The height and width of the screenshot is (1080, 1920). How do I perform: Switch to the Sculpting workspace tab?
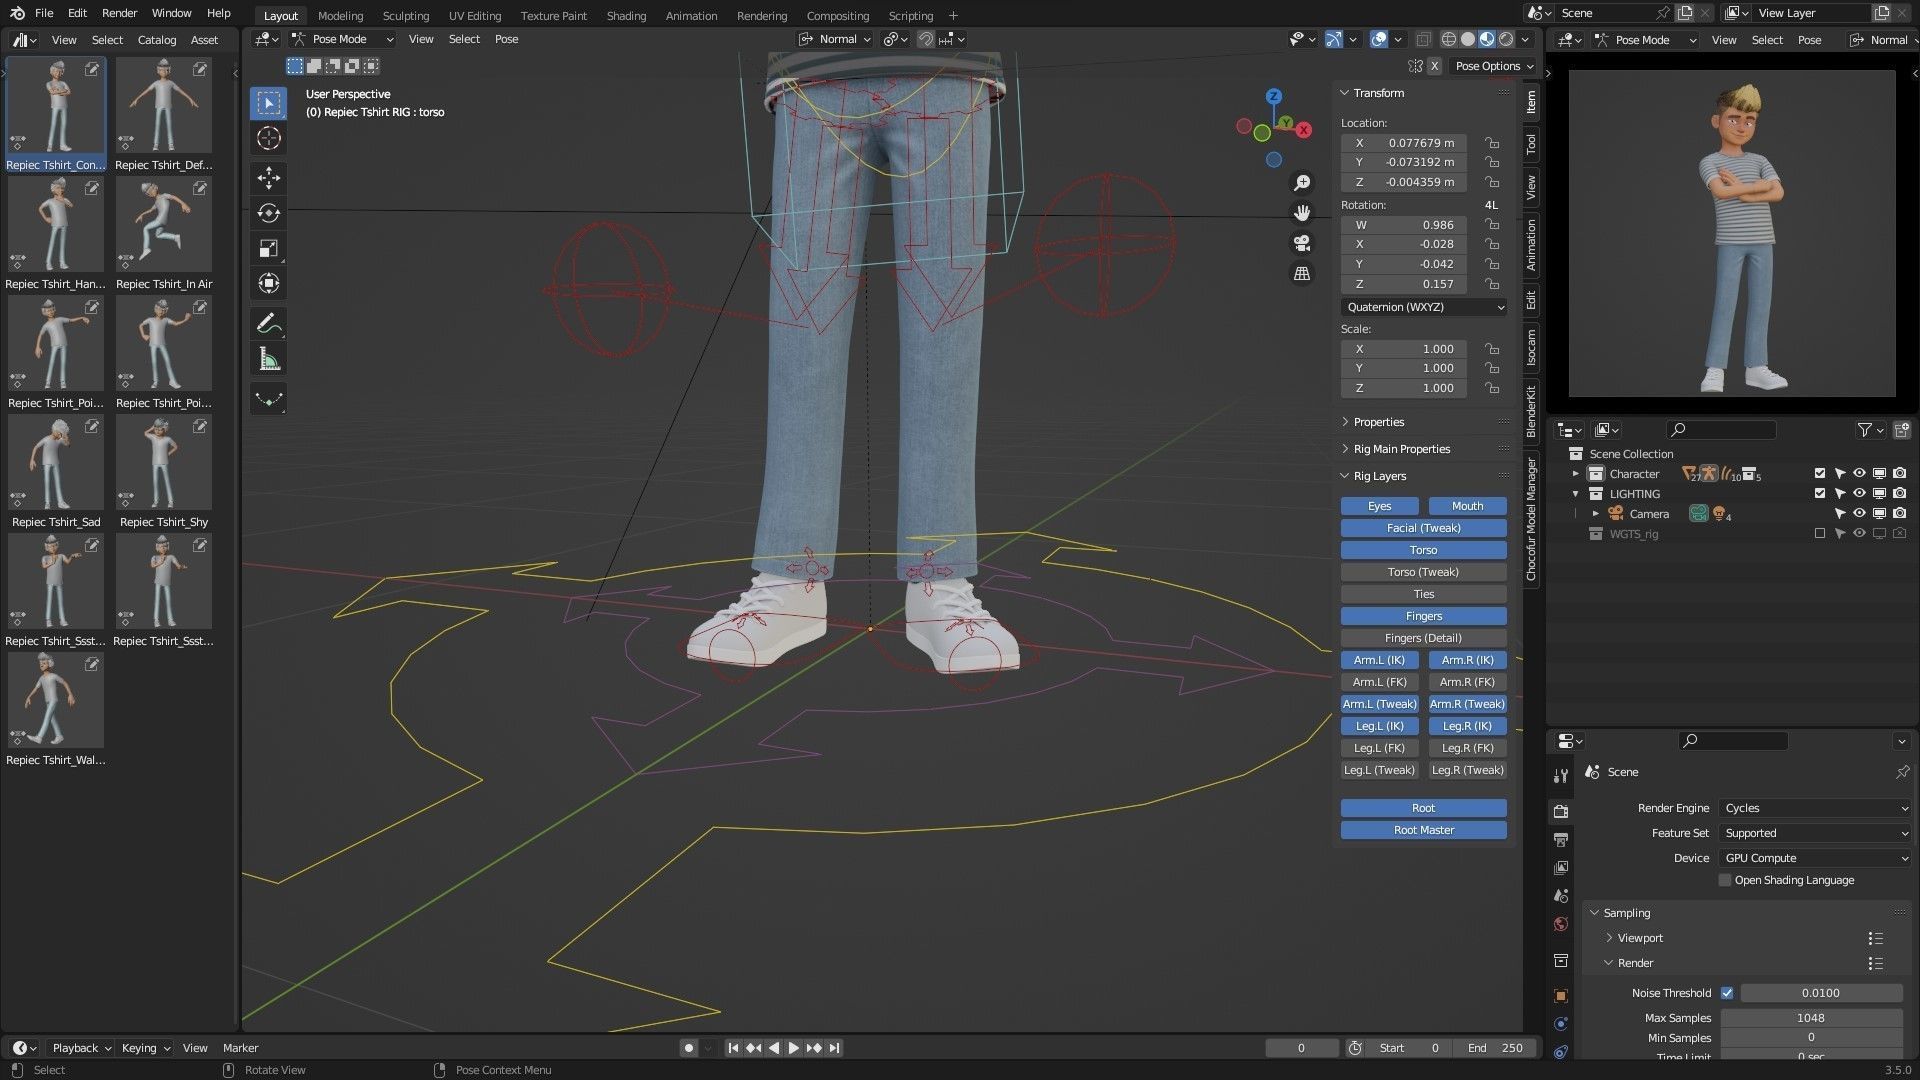pyautogui.click(x=405, y=15)
